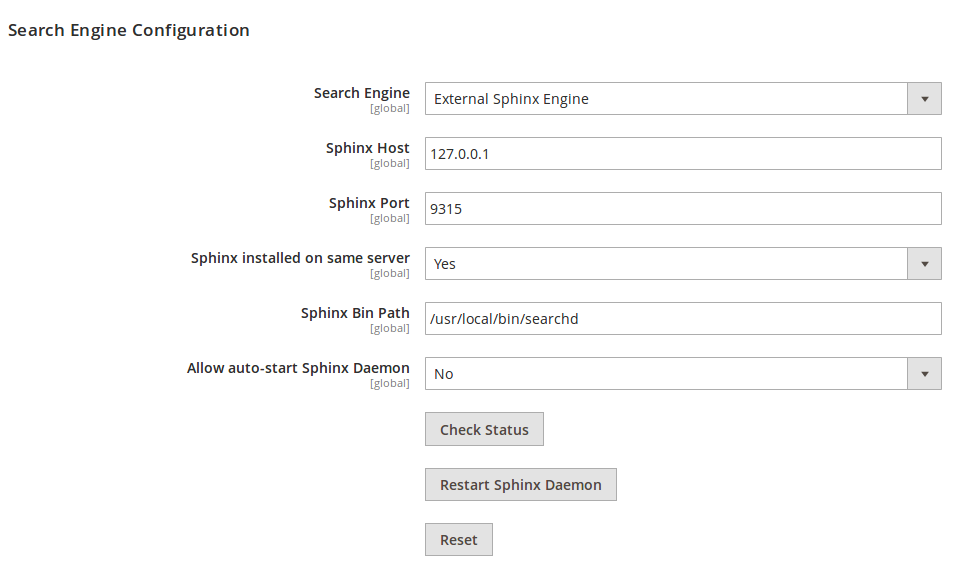Select the Sphinx Host input field
The width and height of the screenshot is (954, 576).
pyautogui.click(x=683, y=153)
